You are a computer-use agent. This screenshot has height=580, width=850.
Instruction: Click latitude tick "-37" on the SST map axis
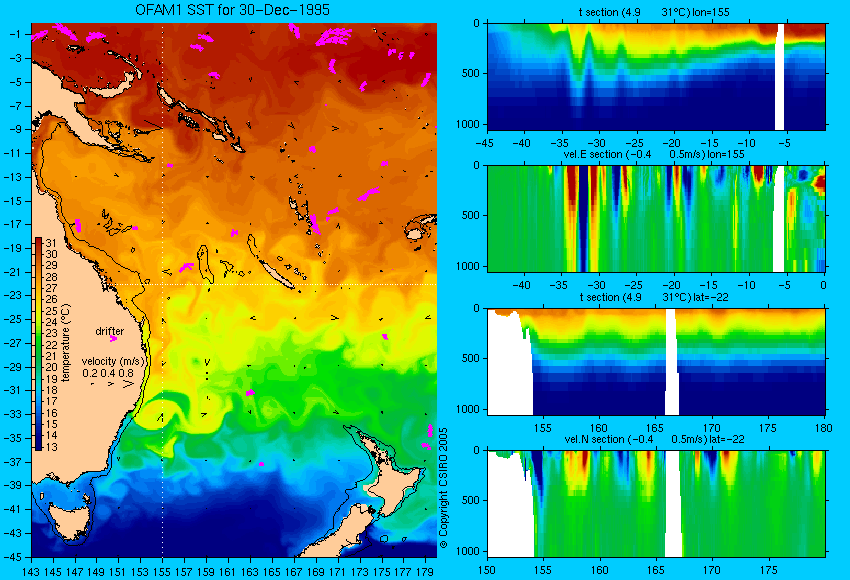pyautogui.click(x=13, y=462)
